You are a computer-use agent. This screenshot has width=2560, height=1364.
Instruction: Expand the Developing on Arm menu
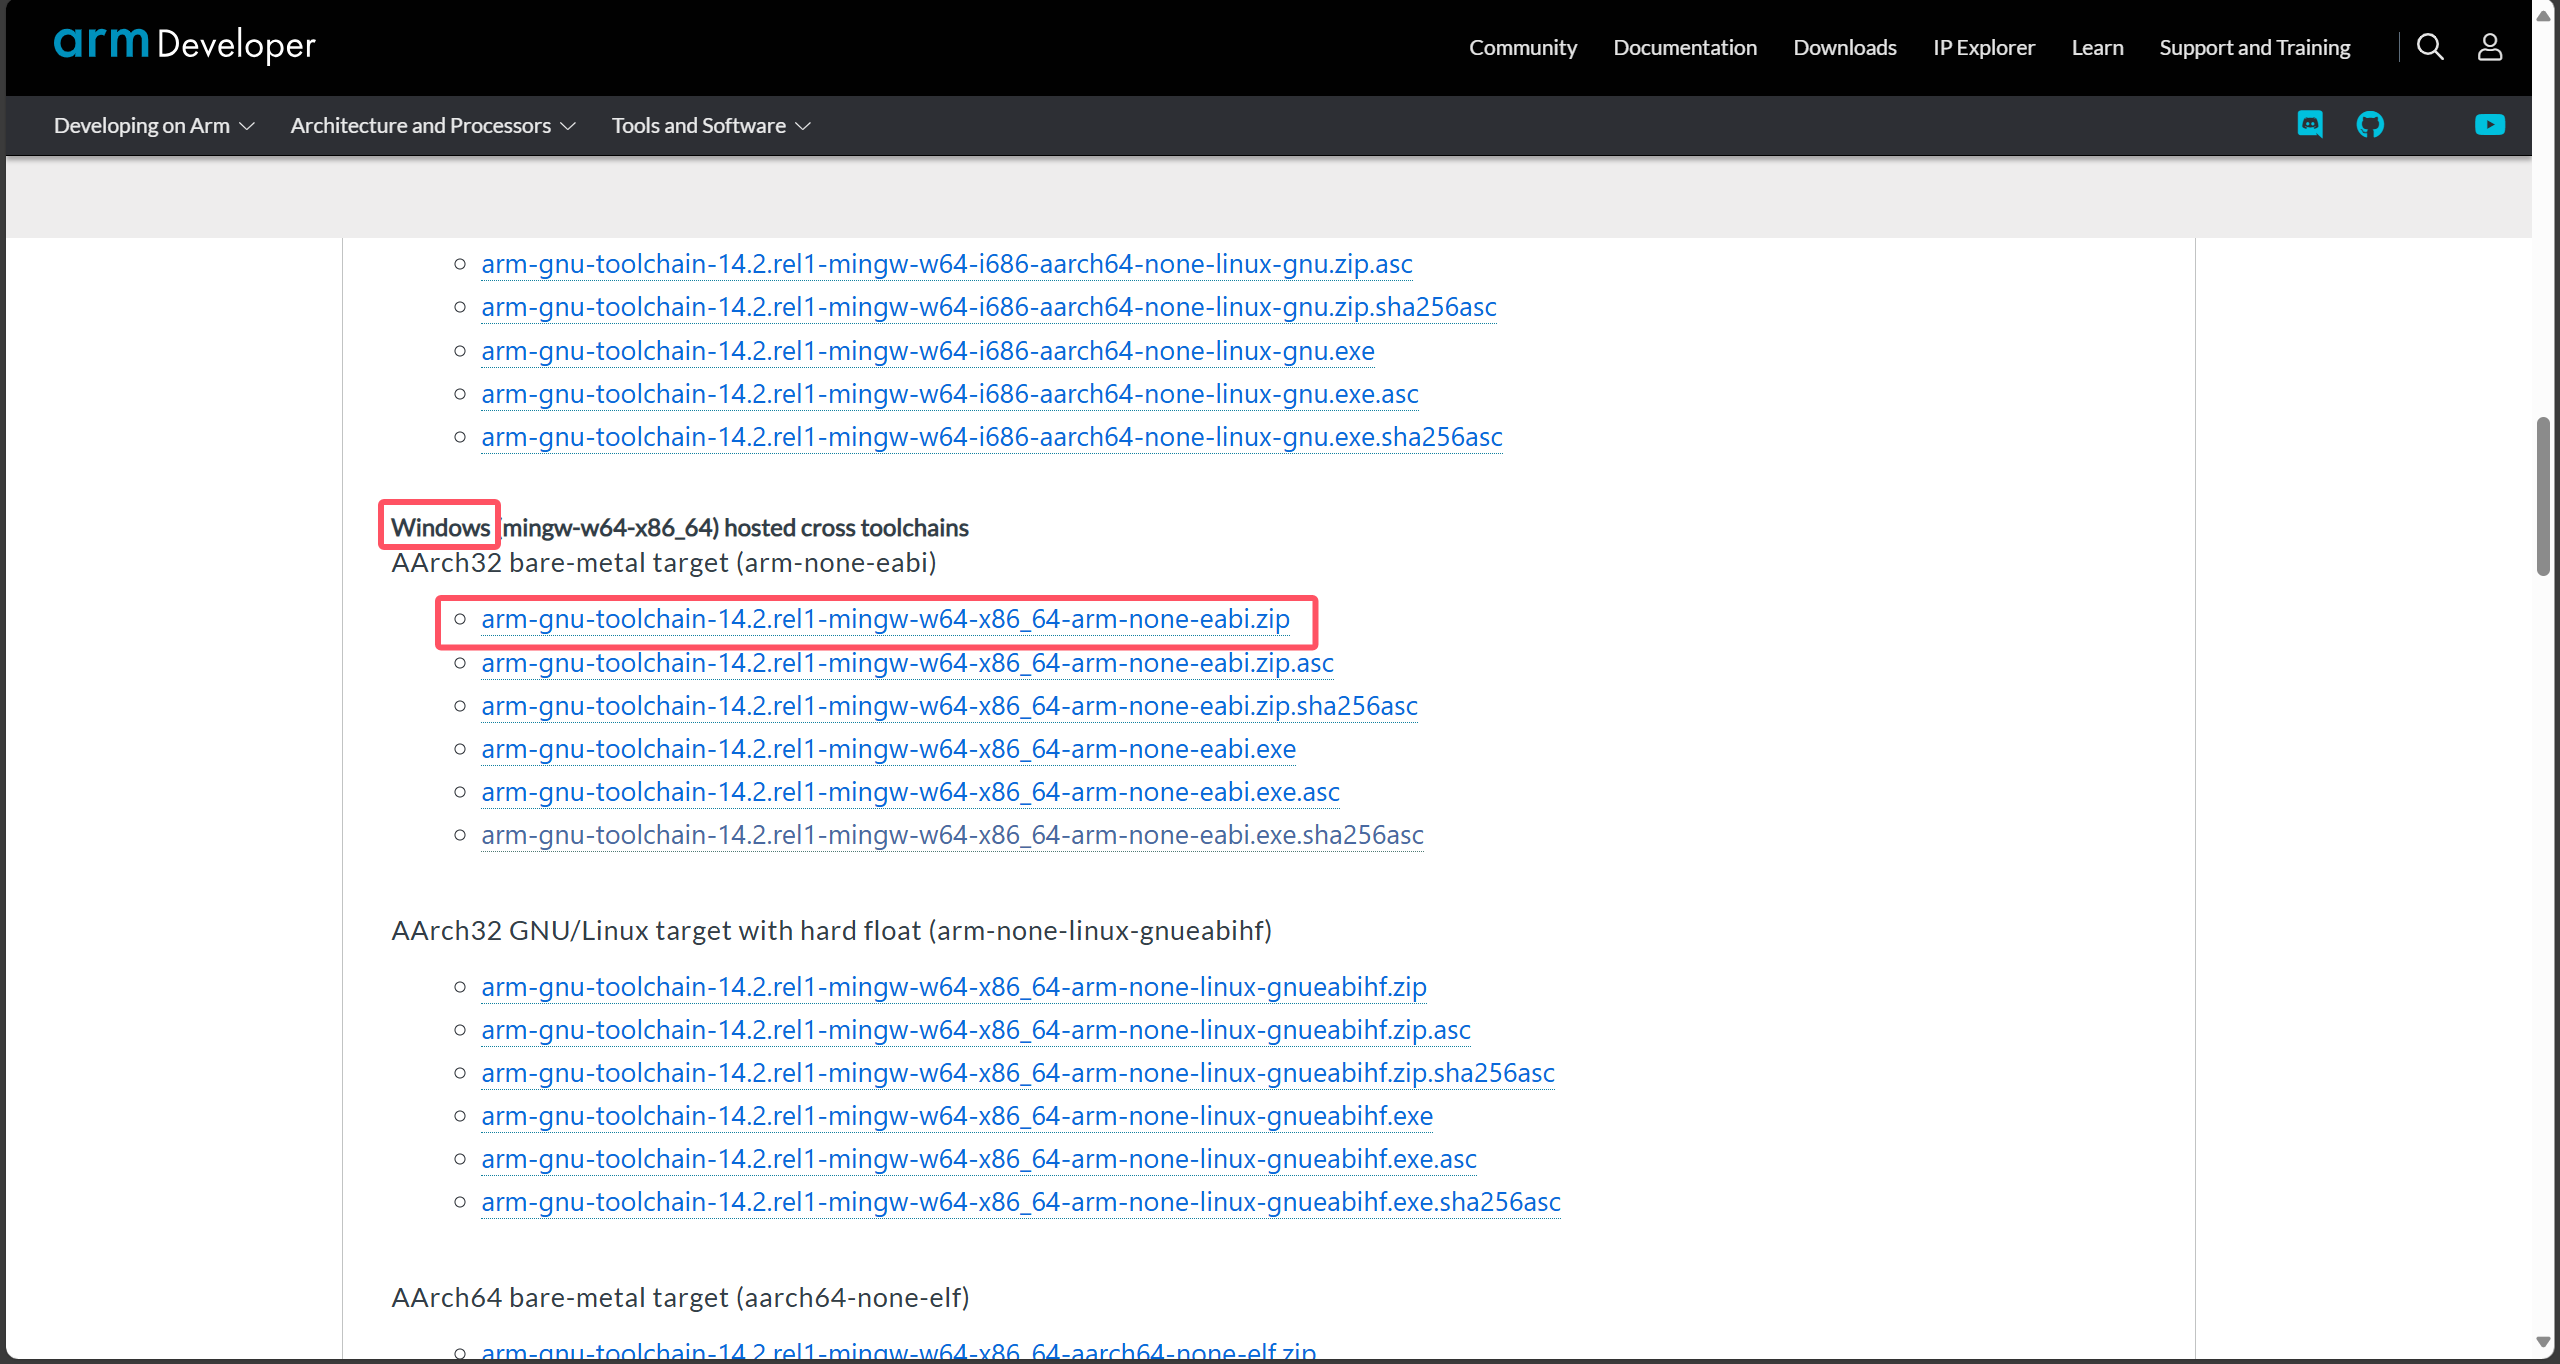[154, 126]
